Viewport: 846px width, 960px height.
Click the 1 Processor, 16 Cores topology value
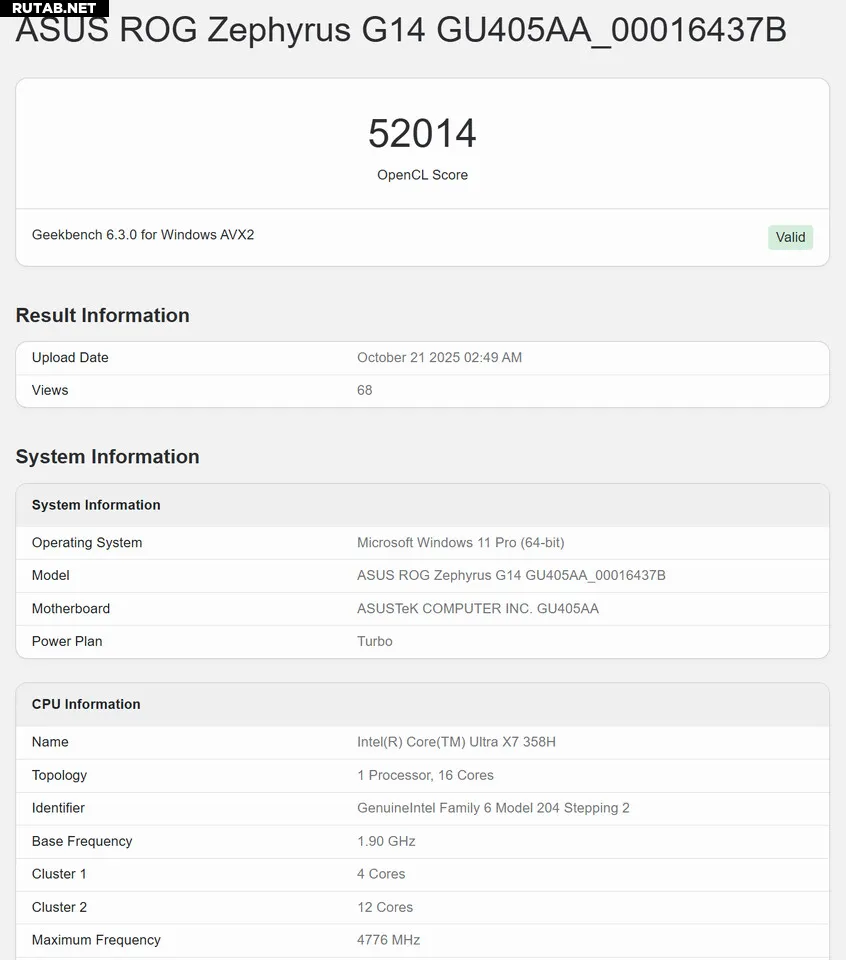pos(425,775)
